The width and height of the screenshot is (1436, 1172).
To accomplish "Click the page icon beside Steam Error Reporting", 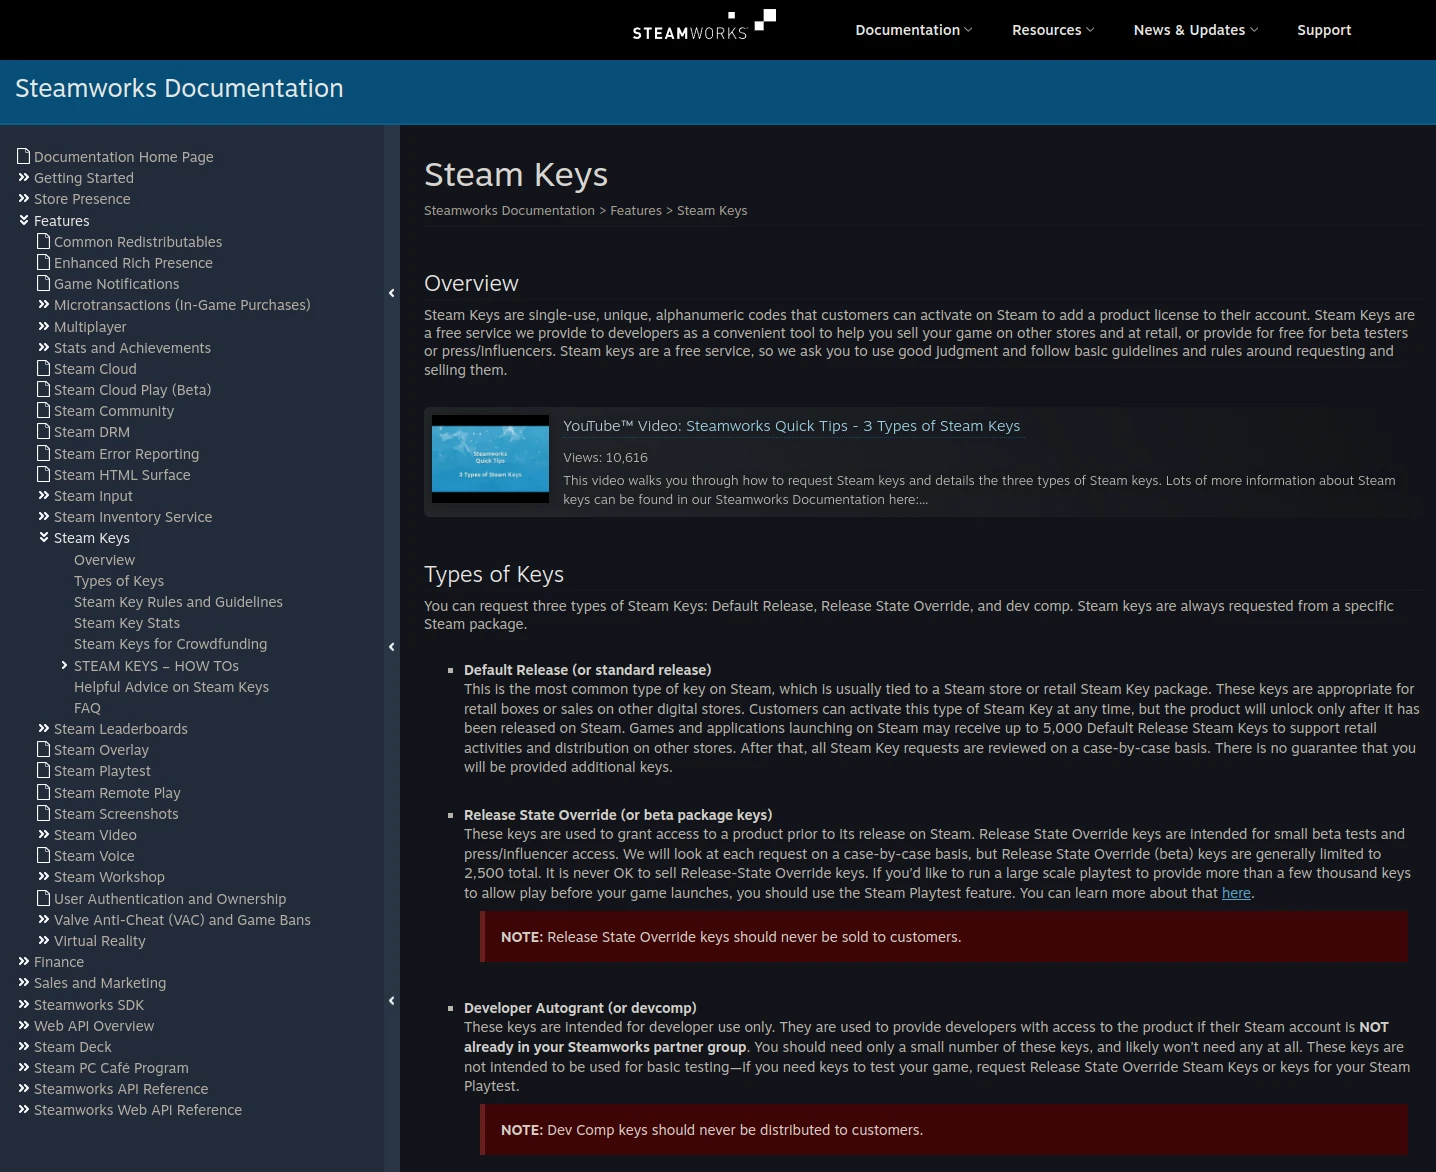I will [x=44, y=453].
